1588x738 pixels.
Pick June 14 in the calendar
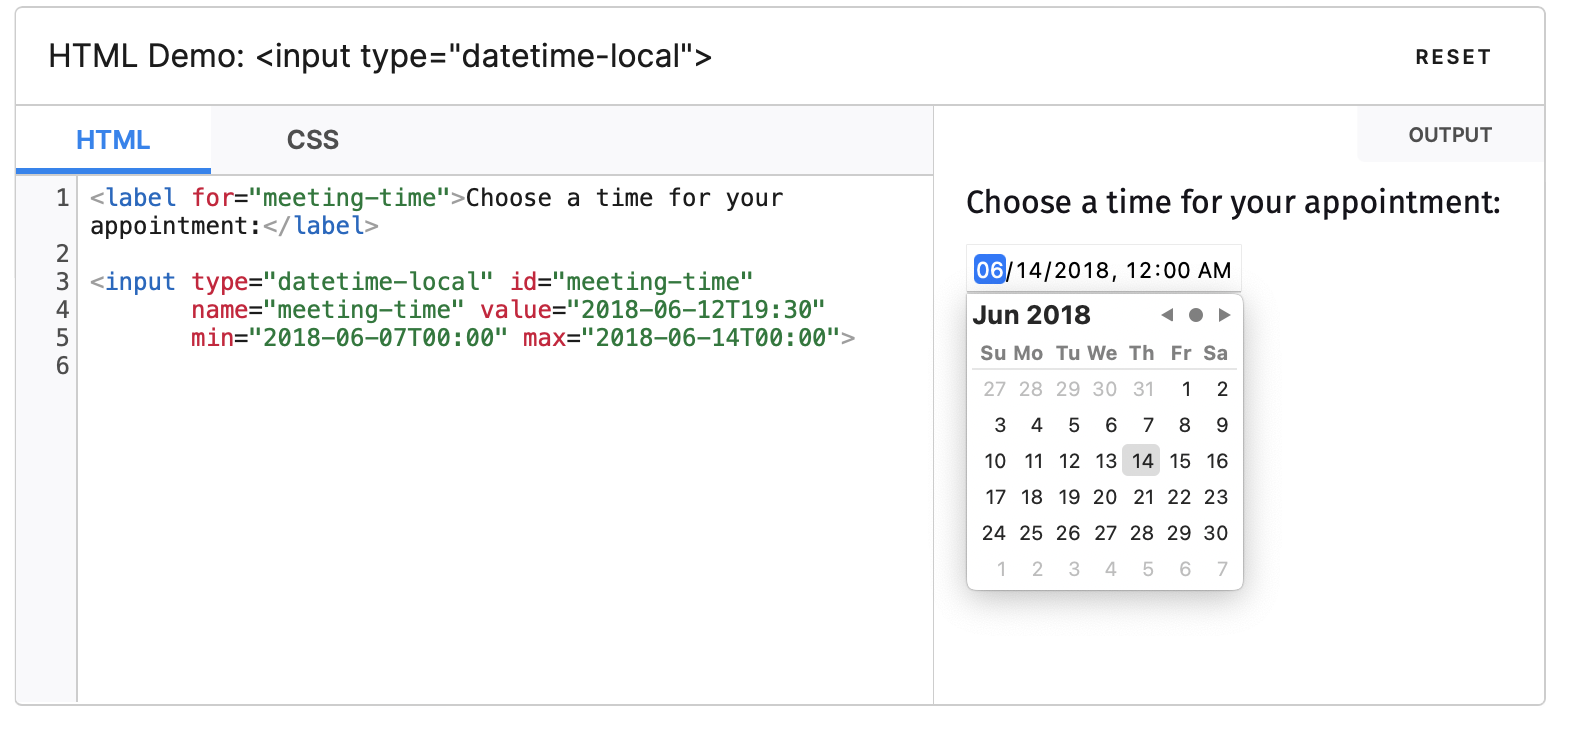tap(1142, 461)
